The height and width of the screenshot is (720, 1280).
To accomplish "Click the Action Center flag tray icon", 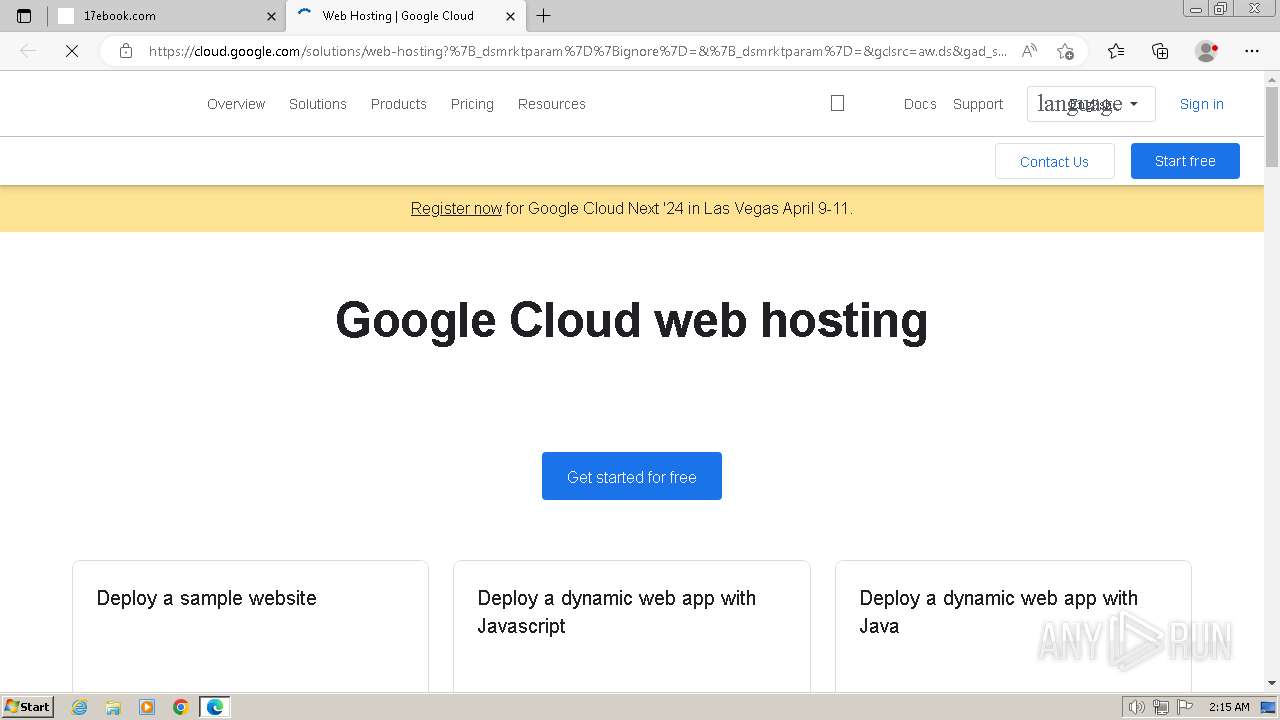I will click(x=1184, y=707).
